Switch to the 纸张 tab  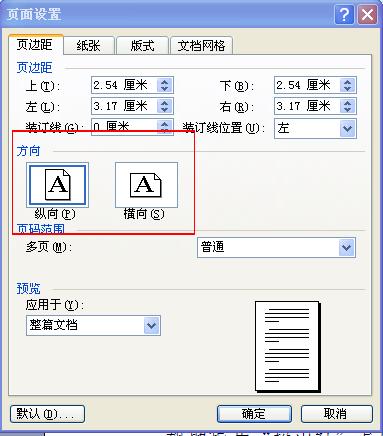(89, 46)
